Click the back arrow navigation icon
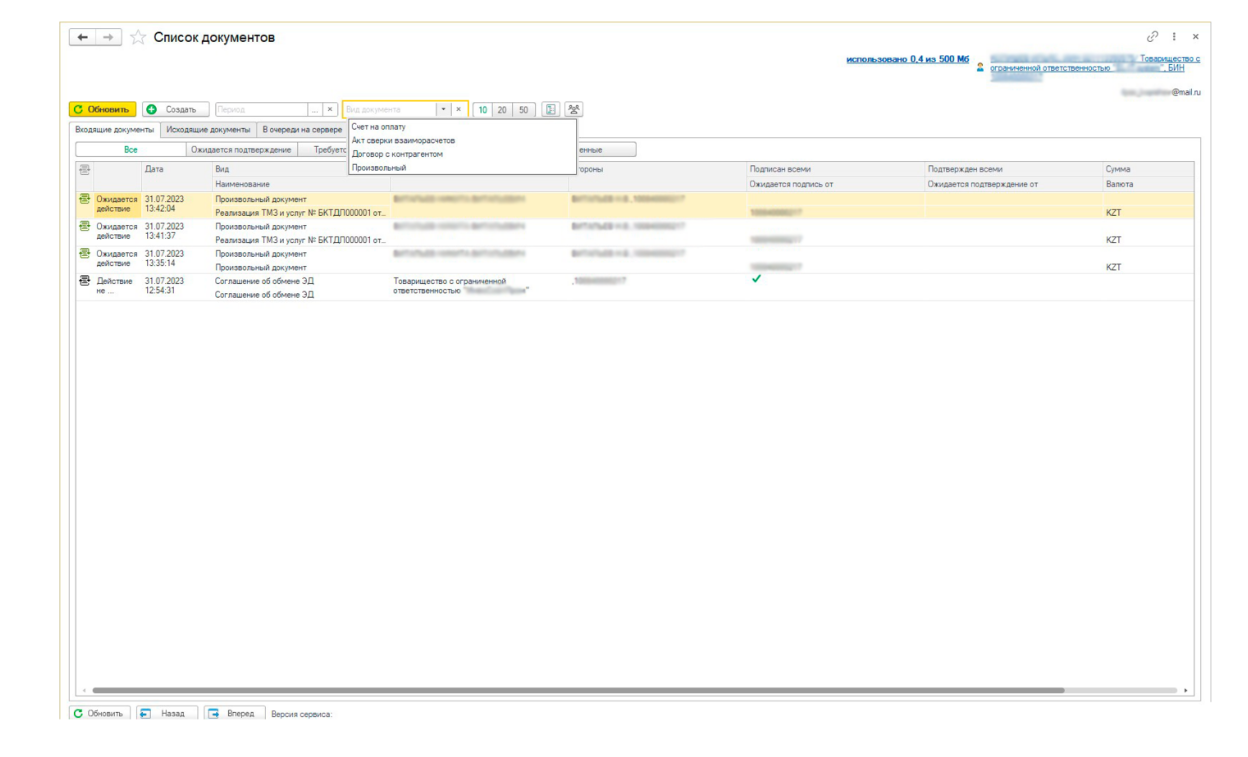 point(82,37)
